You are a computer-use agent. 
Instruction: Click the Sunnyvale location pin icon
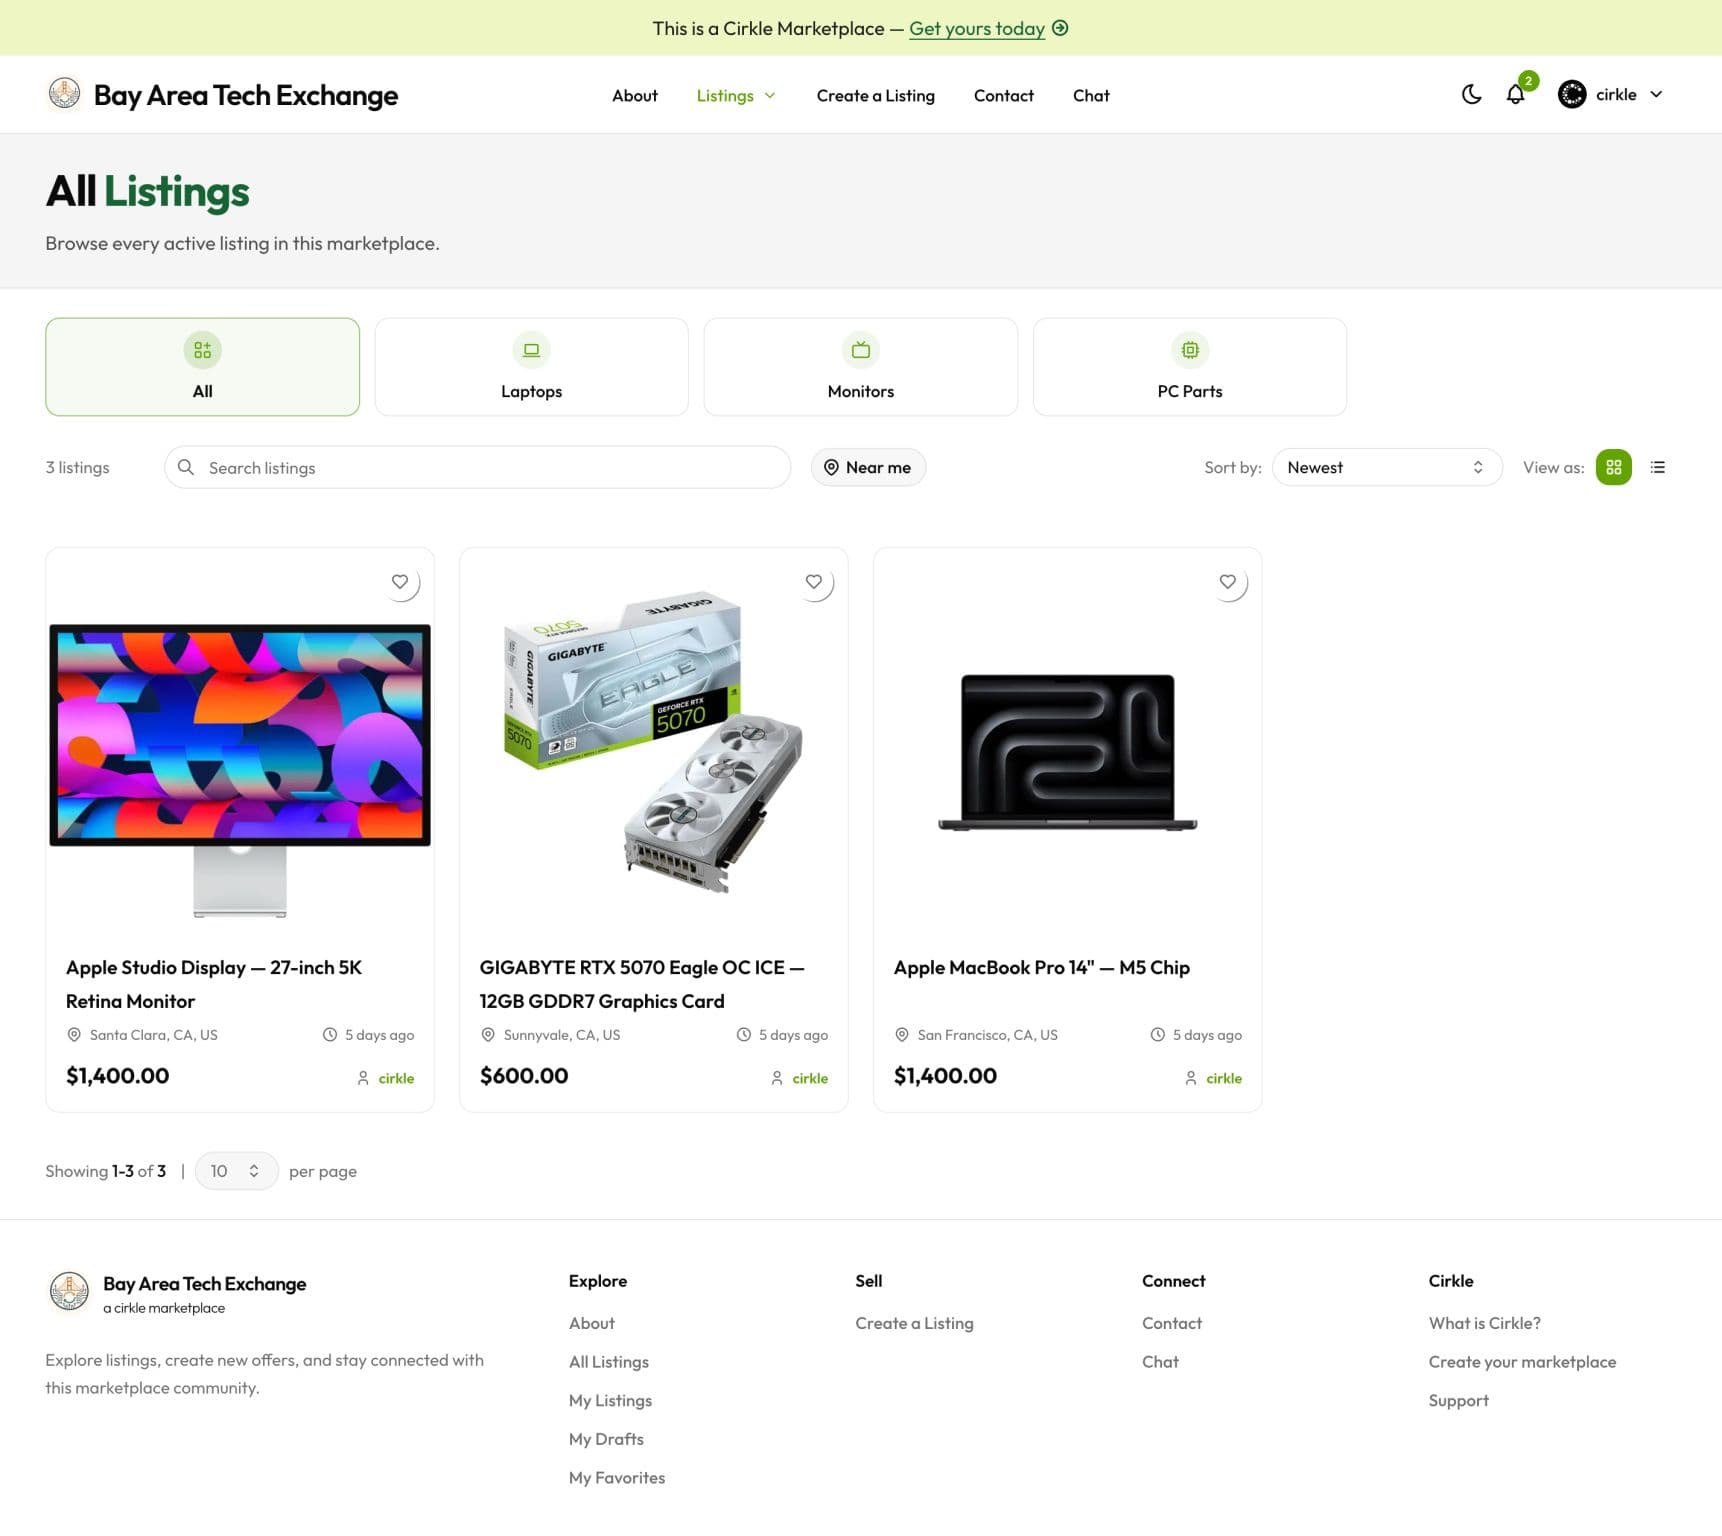[488, 1035]
